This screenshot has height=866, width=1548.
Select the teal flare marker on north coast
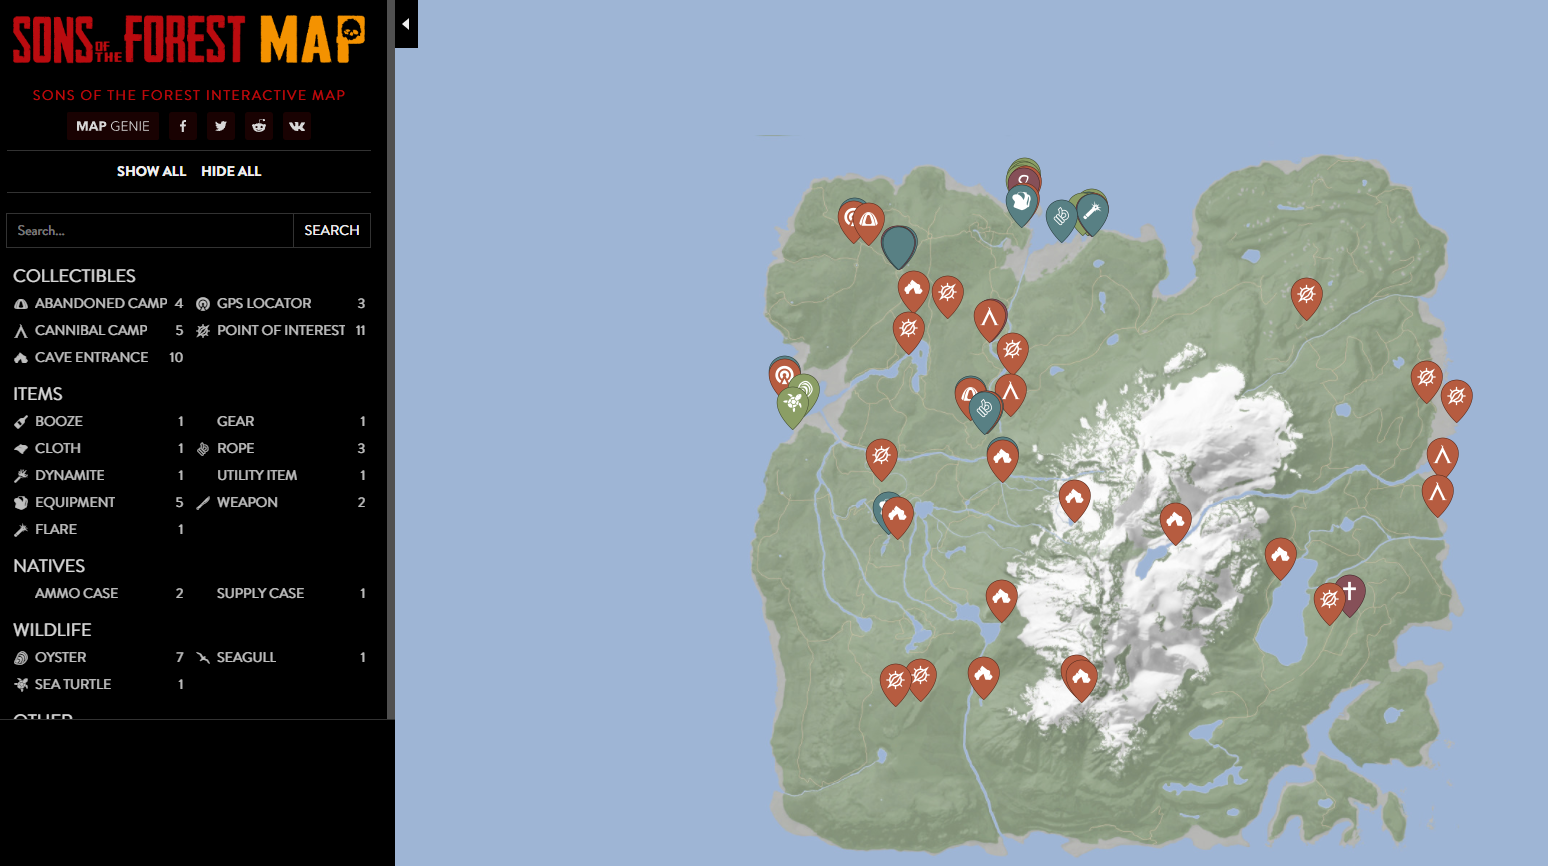pos(1092,214)
